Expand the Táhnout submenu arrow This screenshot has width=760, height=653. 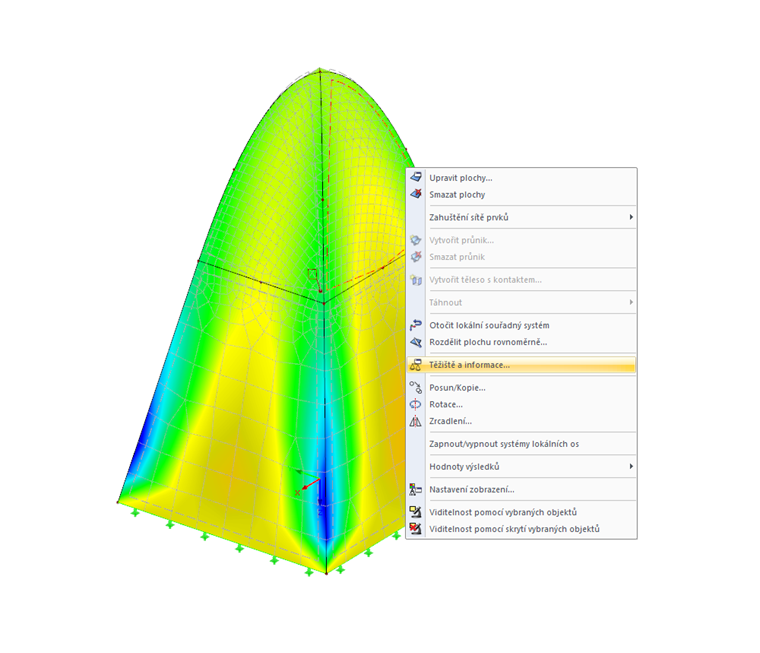coord(631,302)
